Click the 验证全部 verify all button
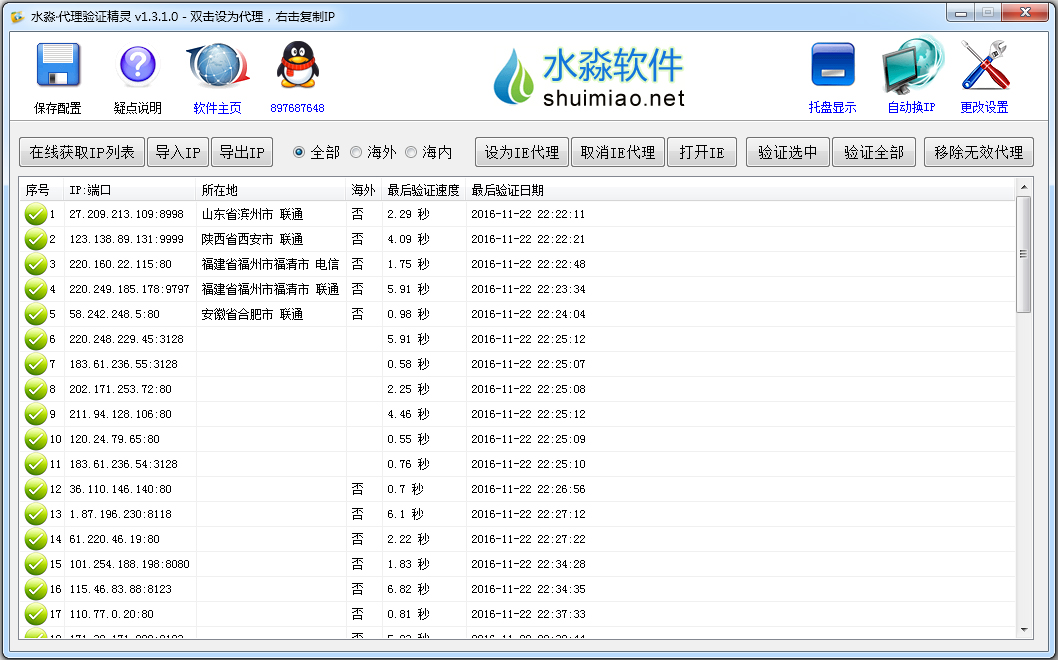Image resolution: width=1058 pixels, height=660 pixels. click(874, 152)
